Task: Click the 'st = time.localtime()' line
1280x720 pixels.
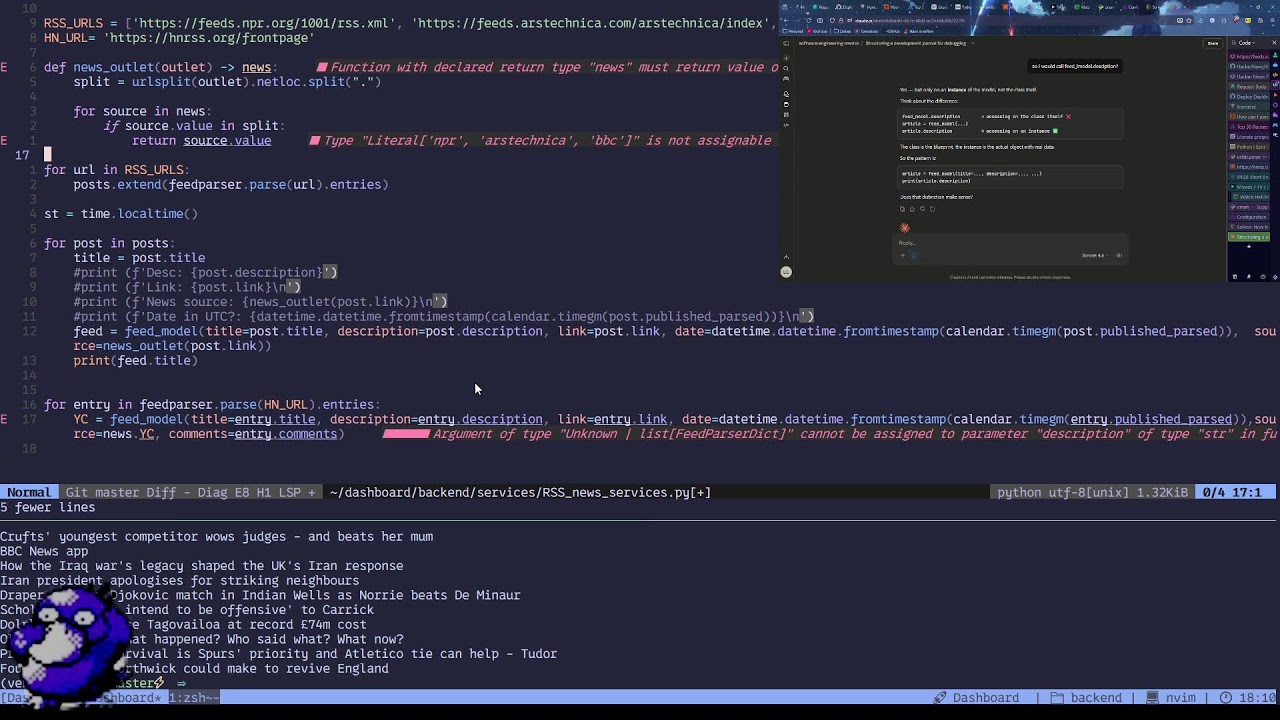Action: click(x=121, y=214)
